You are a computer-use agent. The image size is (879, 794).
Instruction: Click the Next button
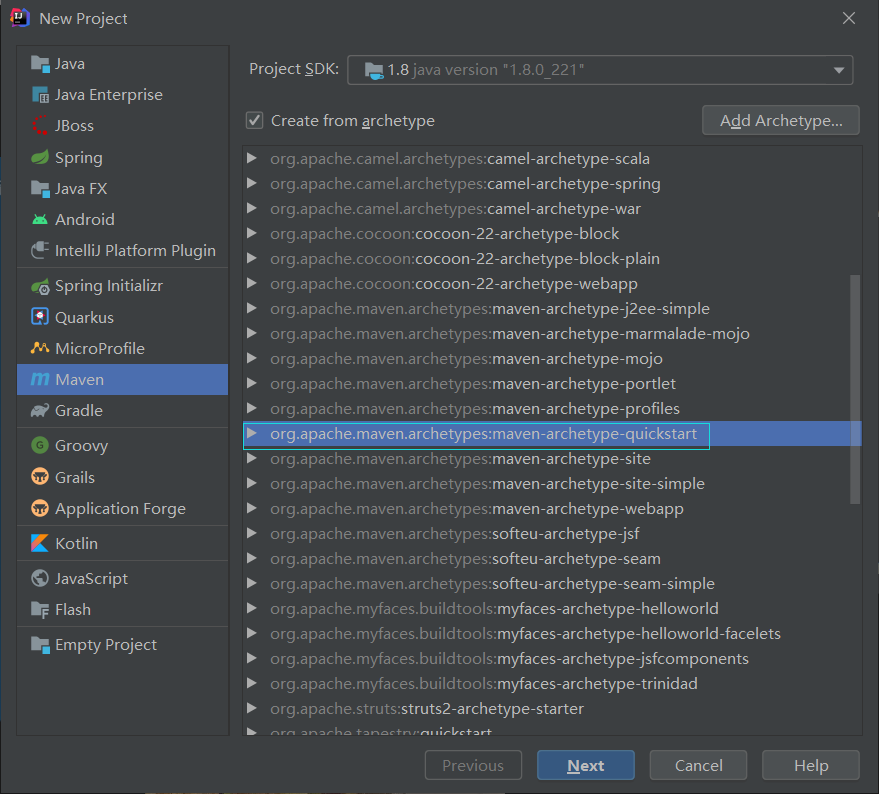coord(586,765)
